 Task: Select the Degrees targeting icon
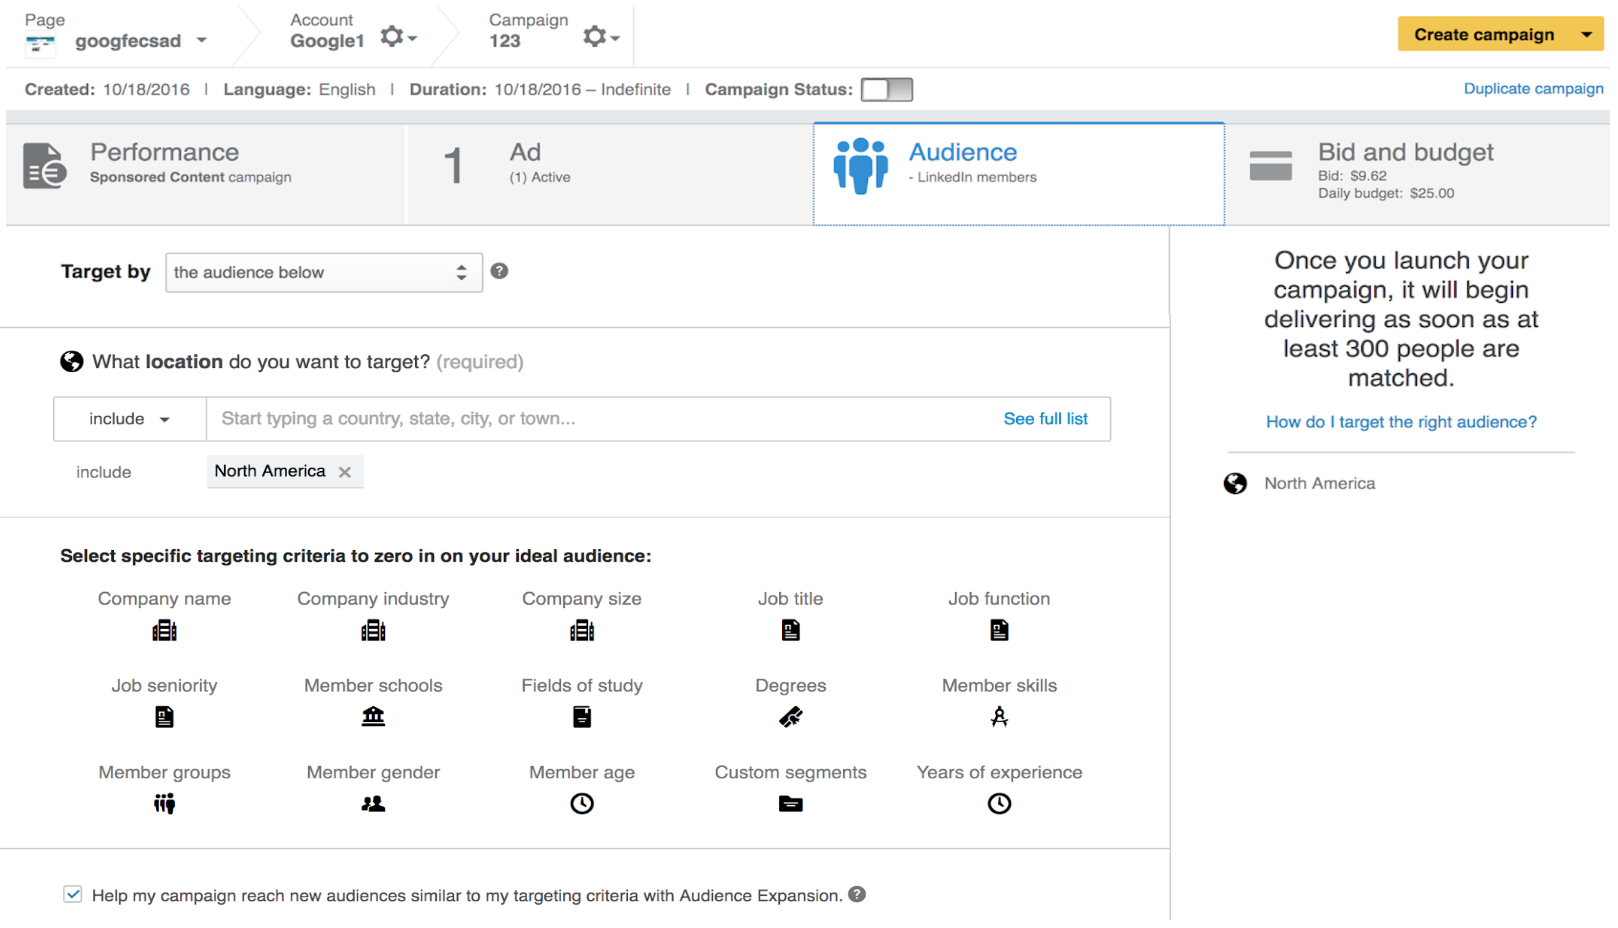[x=790, y=717]
